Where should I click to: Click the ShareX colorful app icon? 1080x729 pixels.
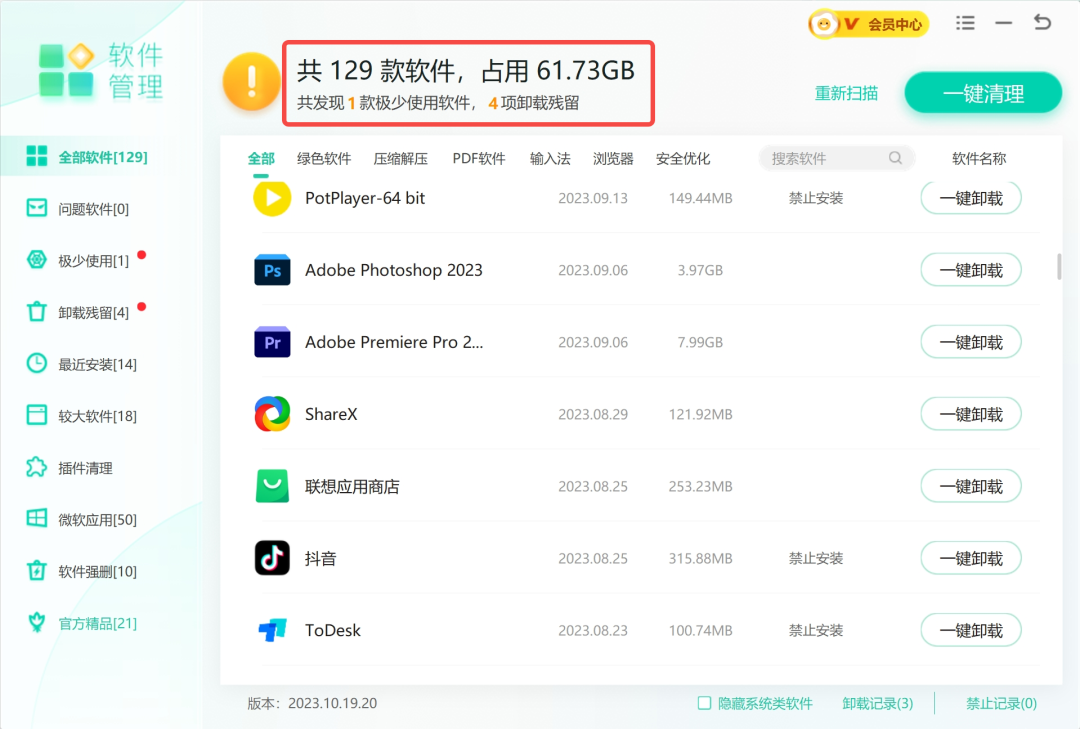(272, 414)
